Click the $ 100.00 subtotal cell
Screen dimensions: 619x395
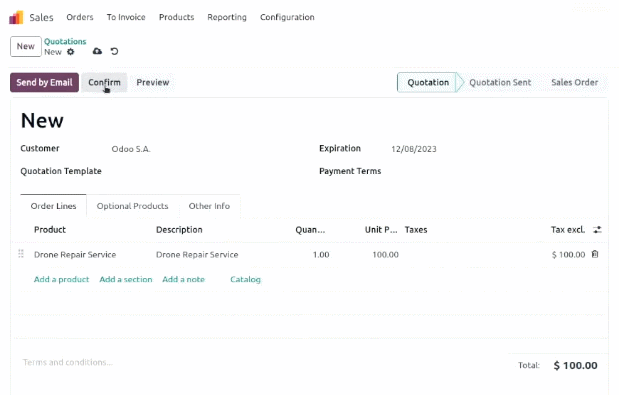568,255
